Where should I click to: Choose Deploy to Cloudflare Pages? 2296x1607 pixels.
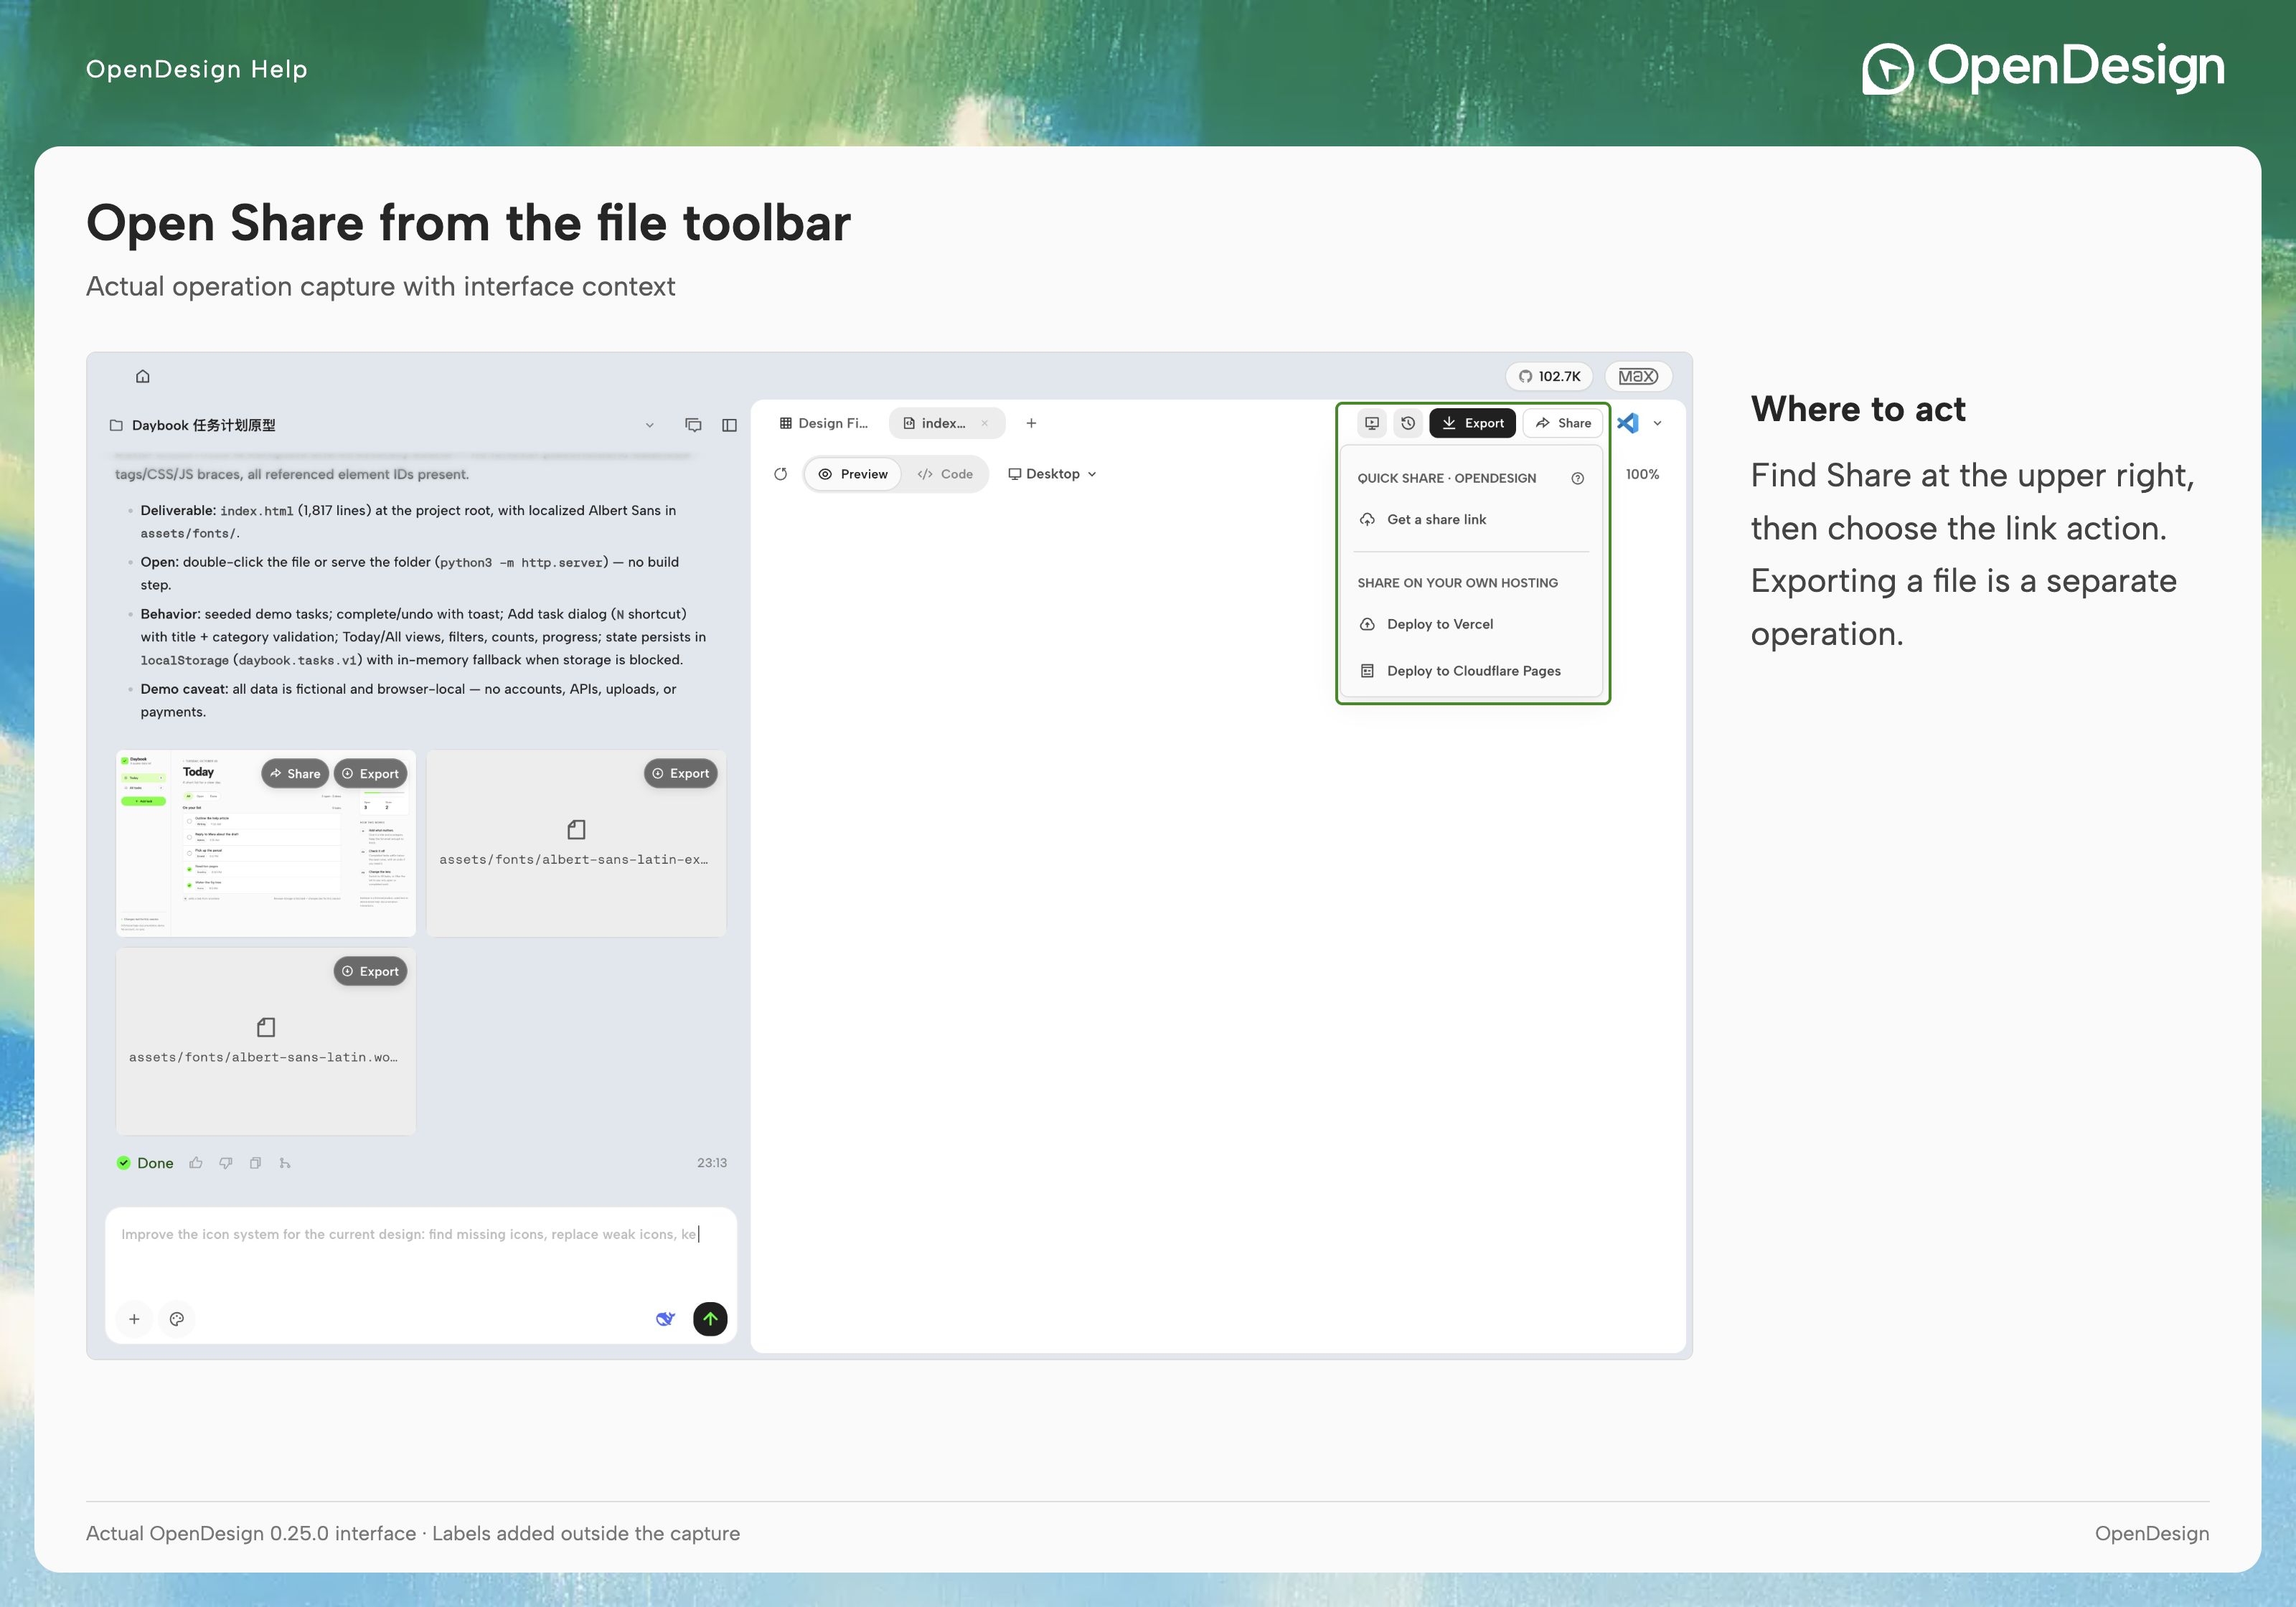click(x=1470, y=671)
